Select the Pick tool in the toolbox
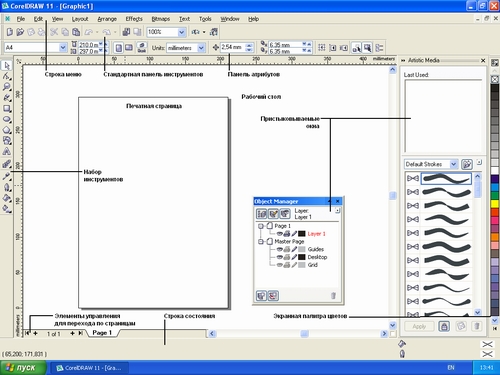 pos(7,65)
